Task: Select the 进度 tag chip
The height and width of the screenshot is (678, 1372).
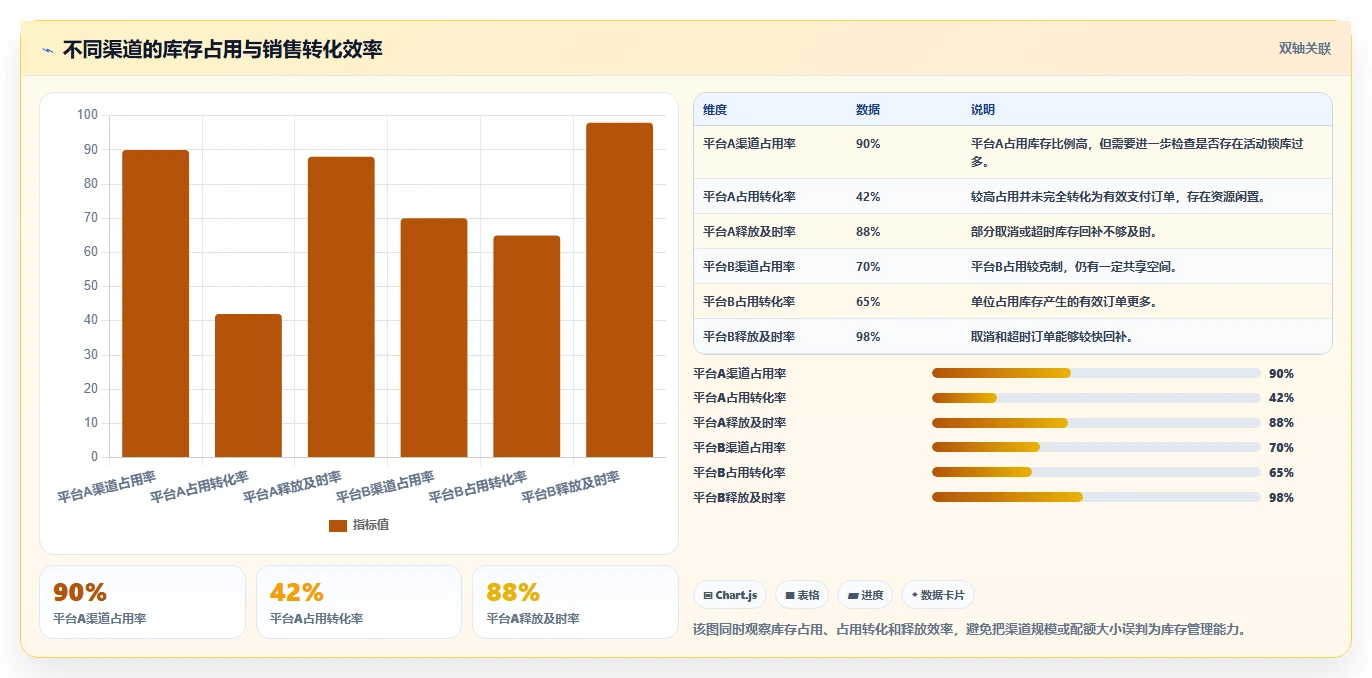Action: (x=865, y=595)
